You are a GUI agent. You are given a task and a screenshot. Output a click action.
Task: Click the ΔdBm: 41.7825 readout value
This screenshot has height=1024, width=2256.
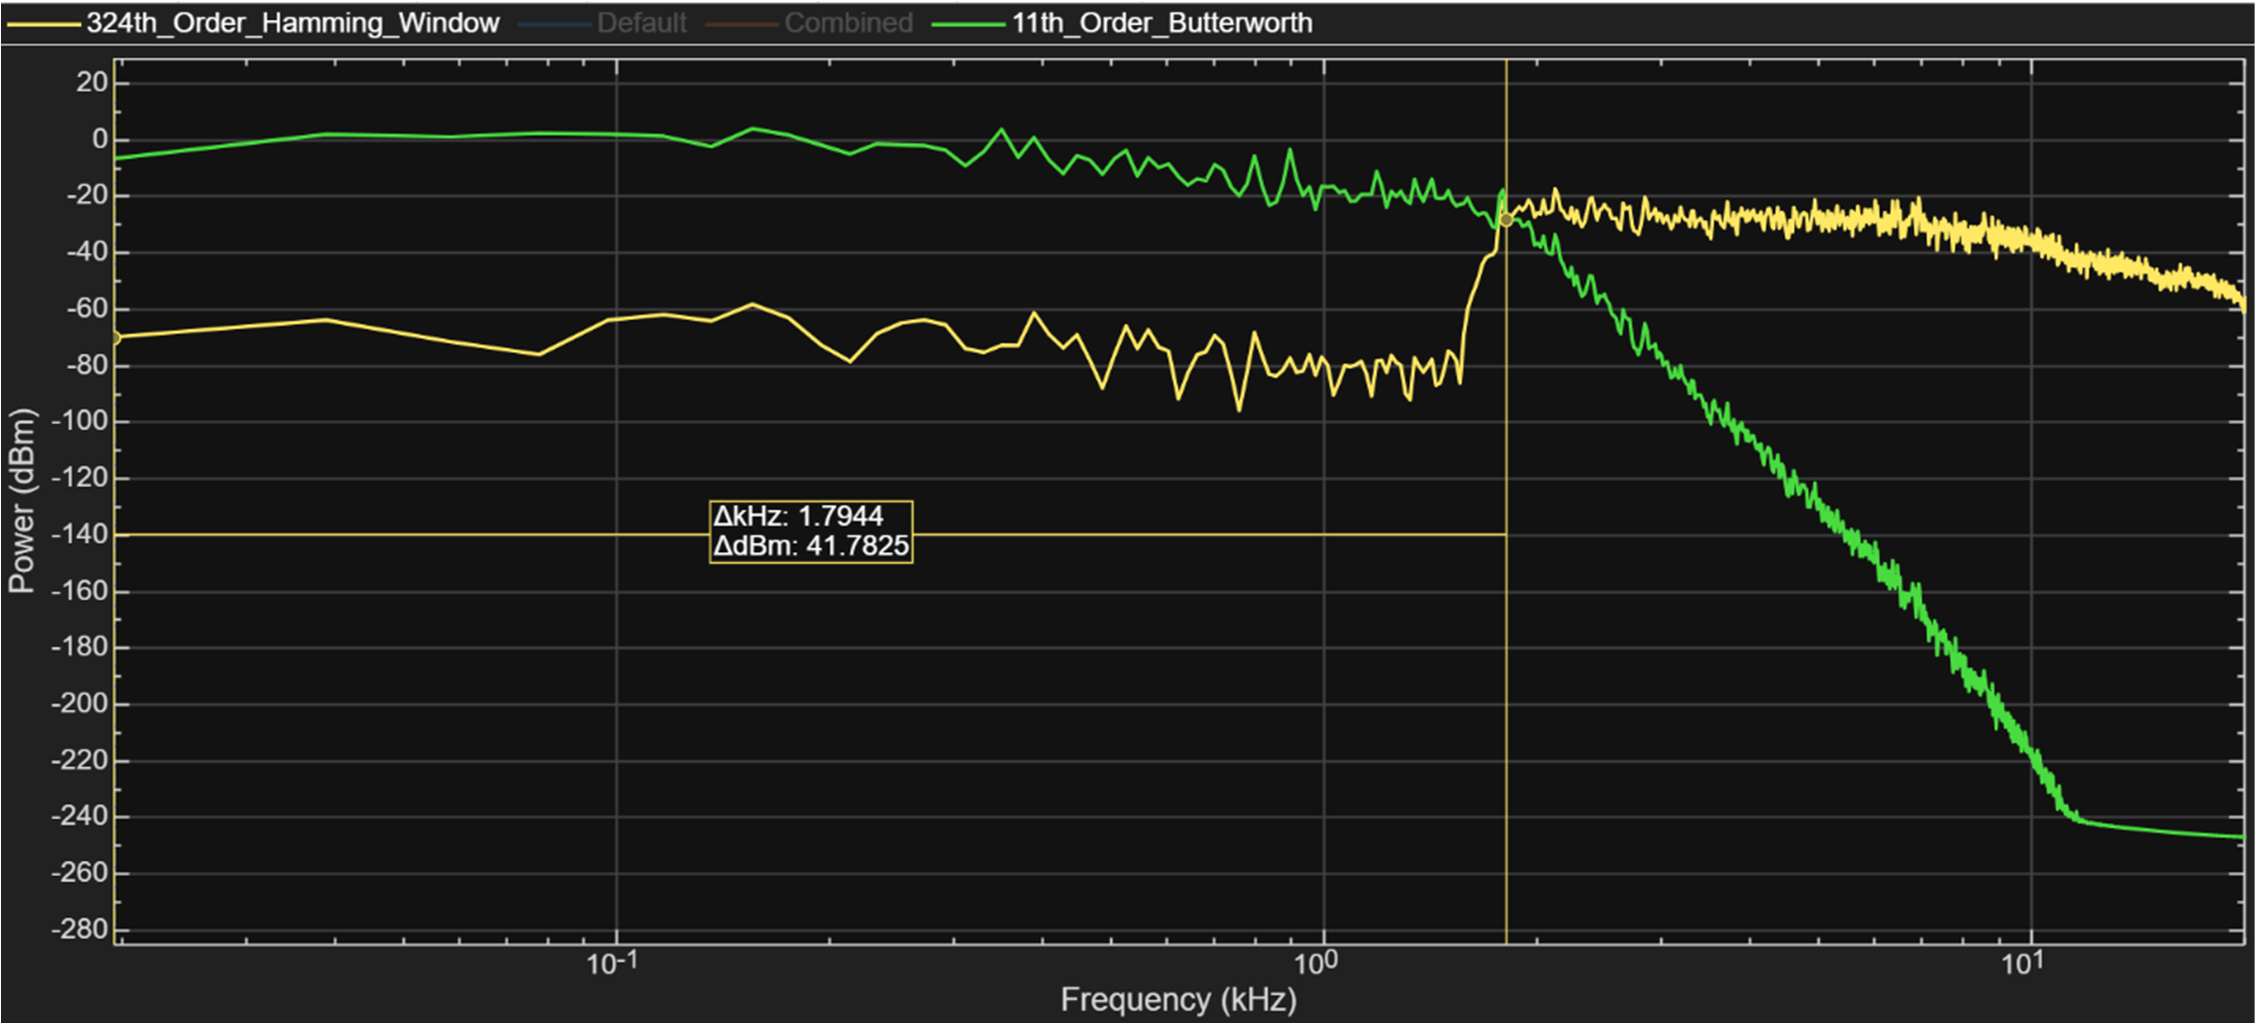click(811, 546)
